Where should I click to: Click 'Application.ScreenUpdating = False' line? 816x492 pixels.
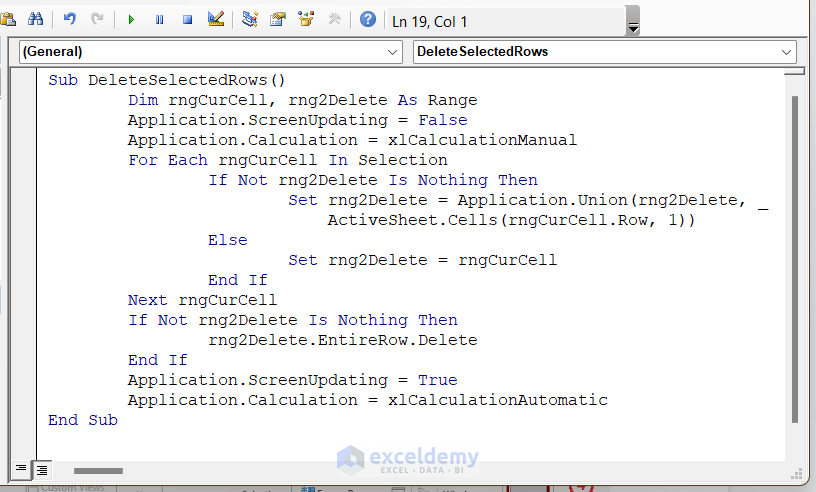[x=298, y=120]
